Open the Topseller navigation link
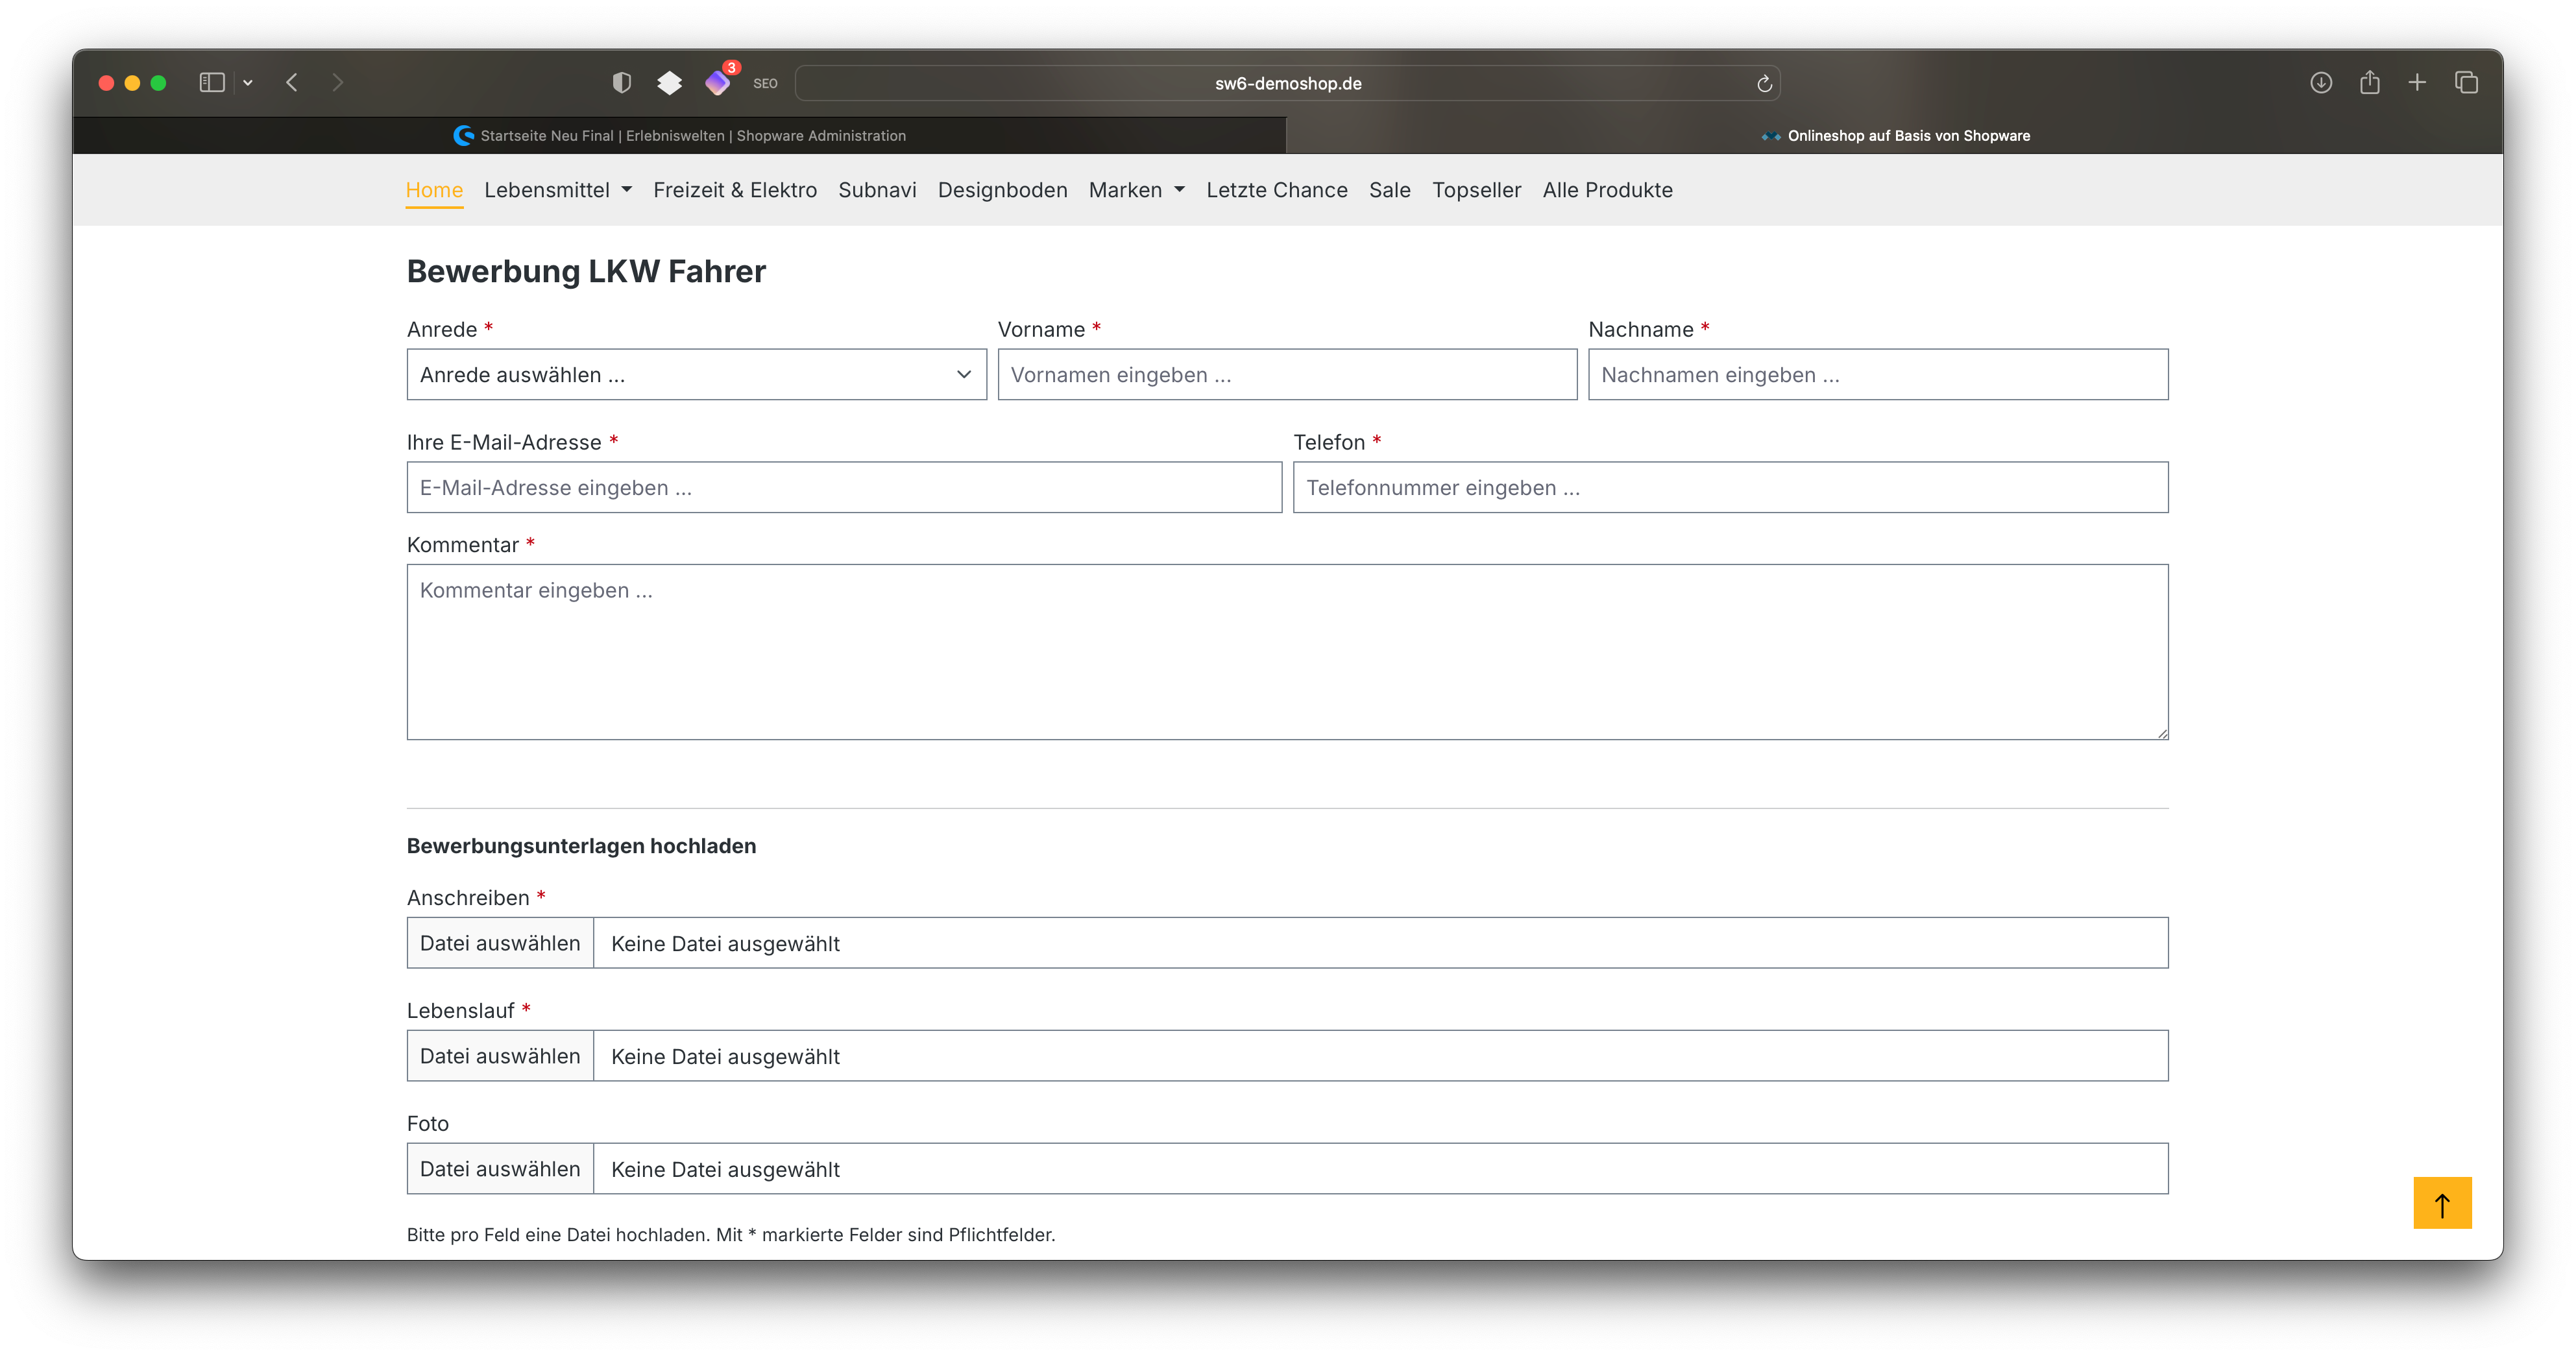Viewport: 2576px width, 1356px height. (1476, 190)
